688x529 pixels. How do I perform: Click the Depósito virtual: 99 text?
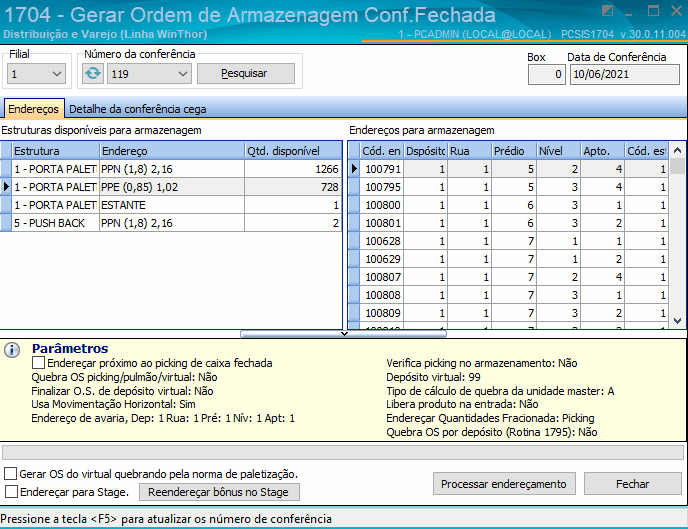coord(433,377)
